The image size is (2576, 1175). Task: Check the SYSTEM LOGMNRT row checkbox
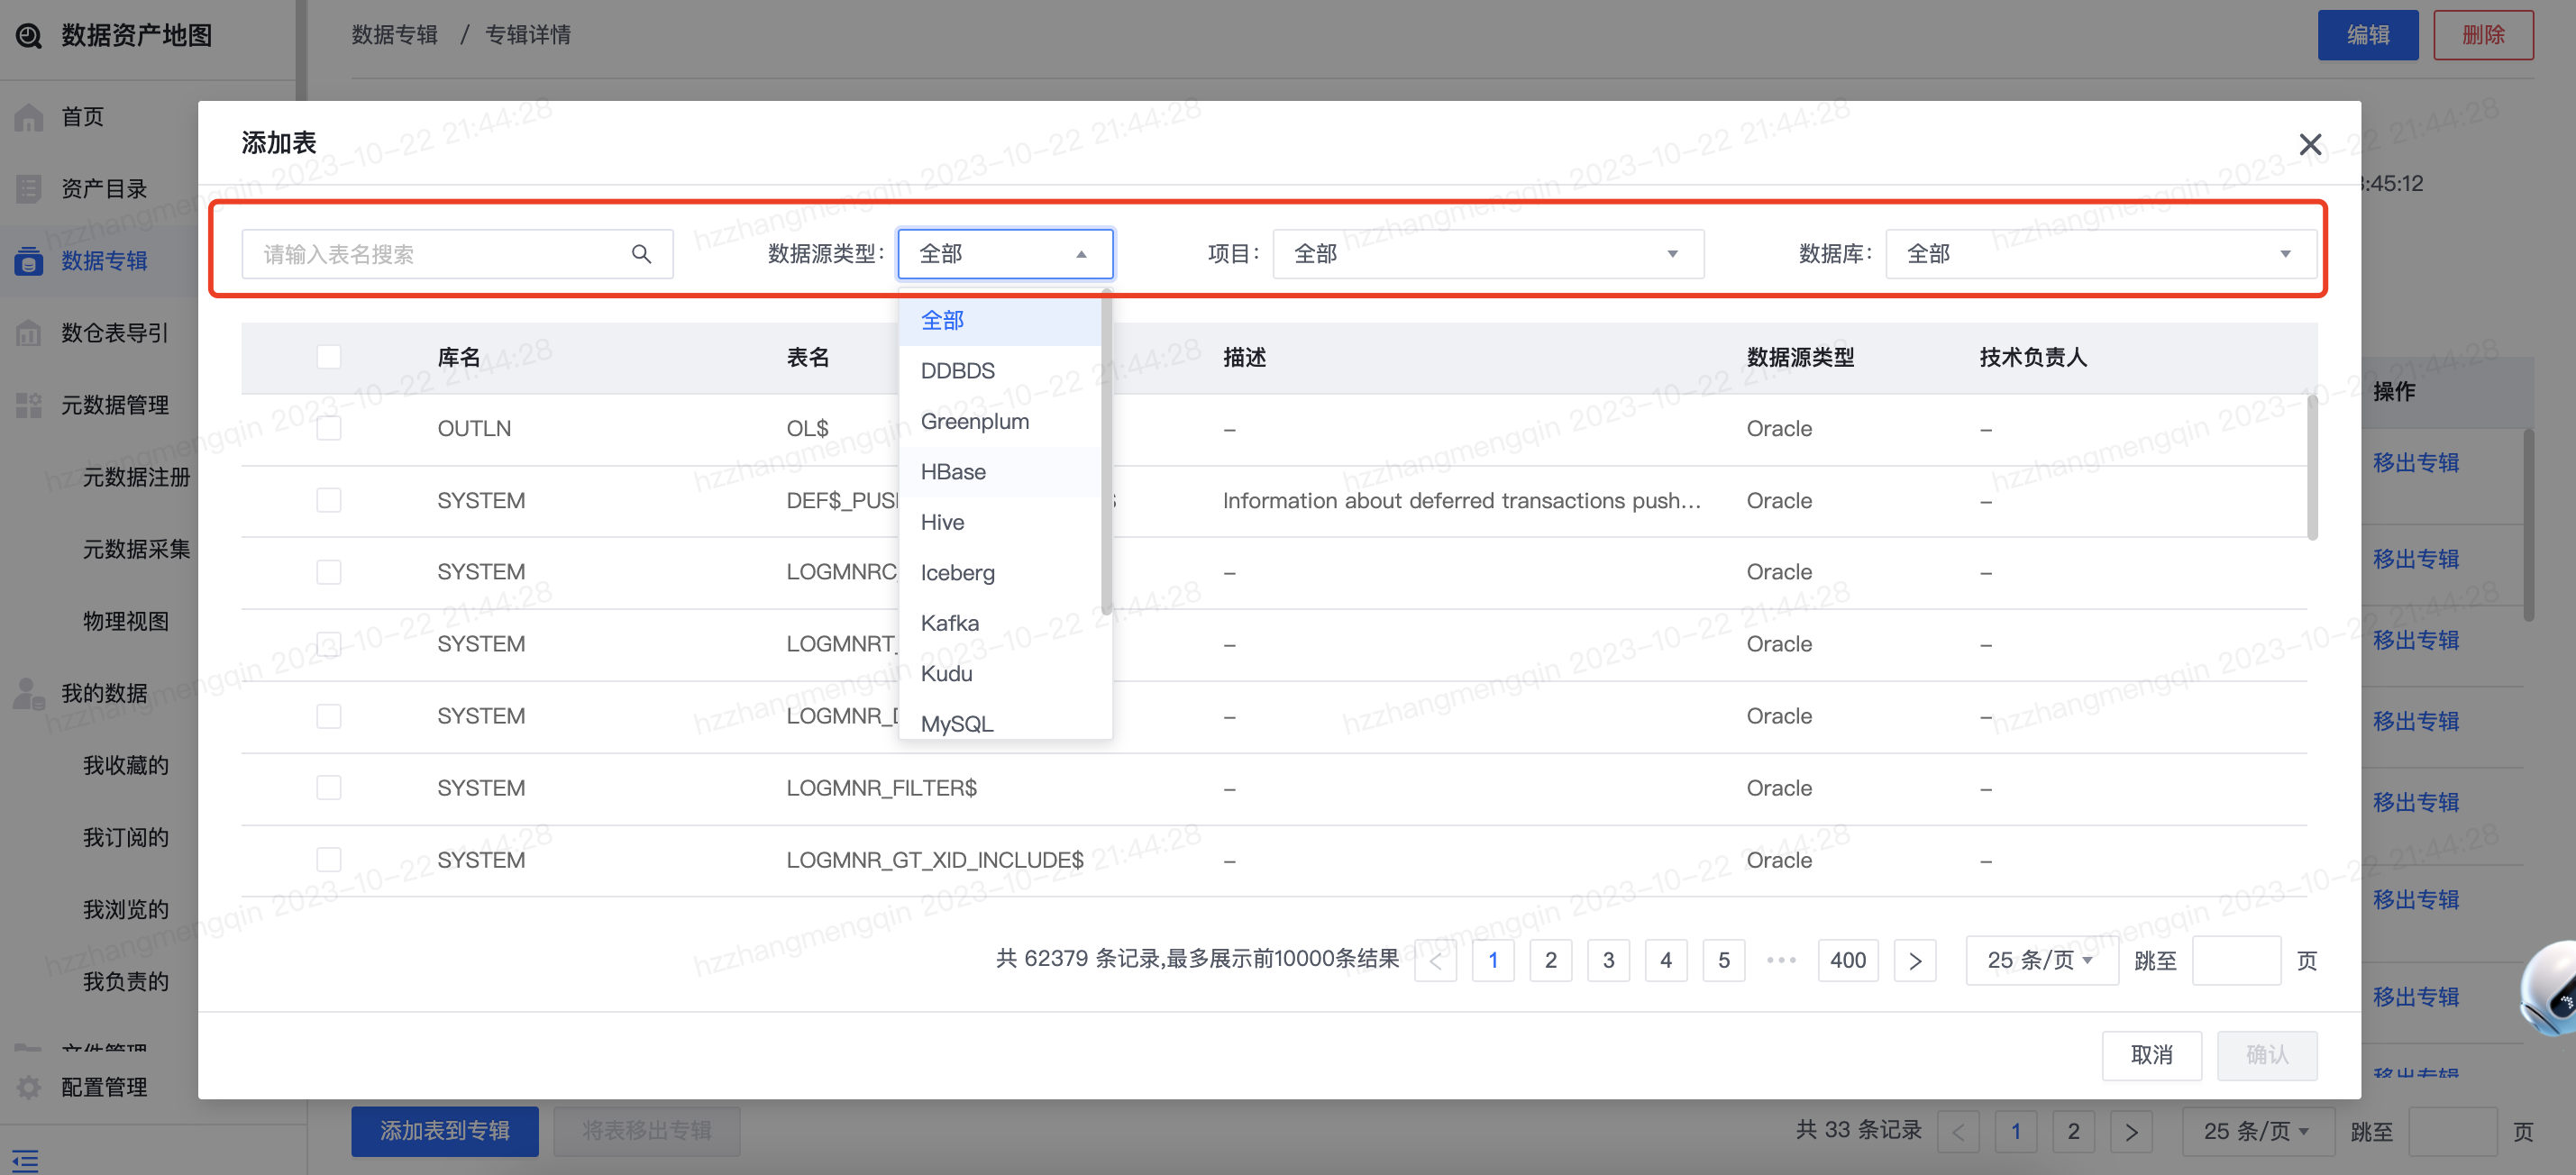(x=329, y=644)
